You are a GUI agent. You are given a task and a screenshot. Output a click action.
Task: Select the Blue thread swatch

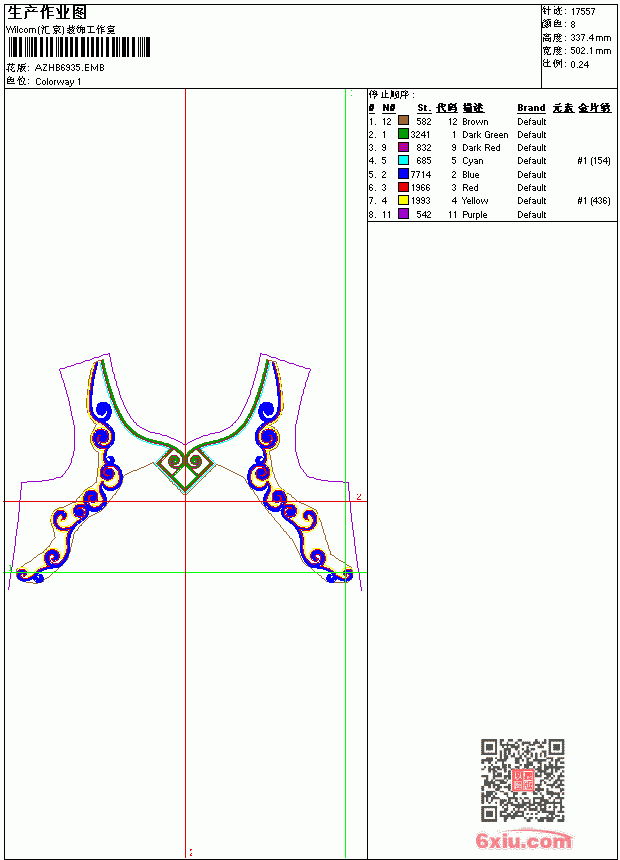pos(403,174)
